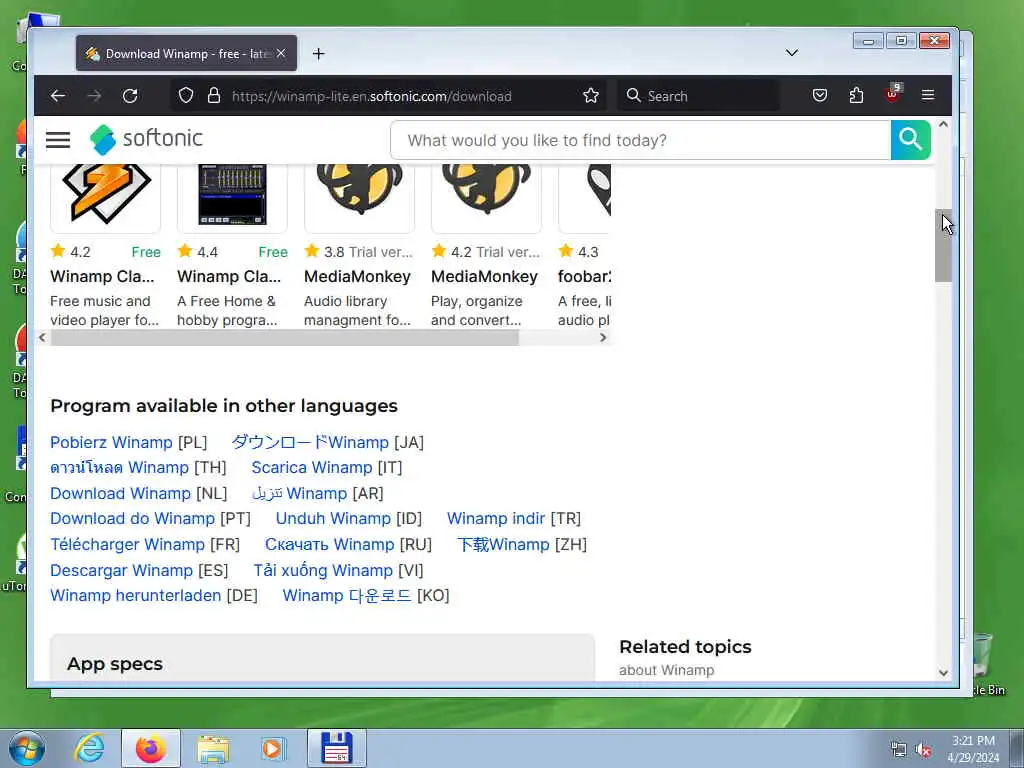This screenshot has height=768, width=1024.
Task: Go back with the browser back arrow
Action: [58, 96]
